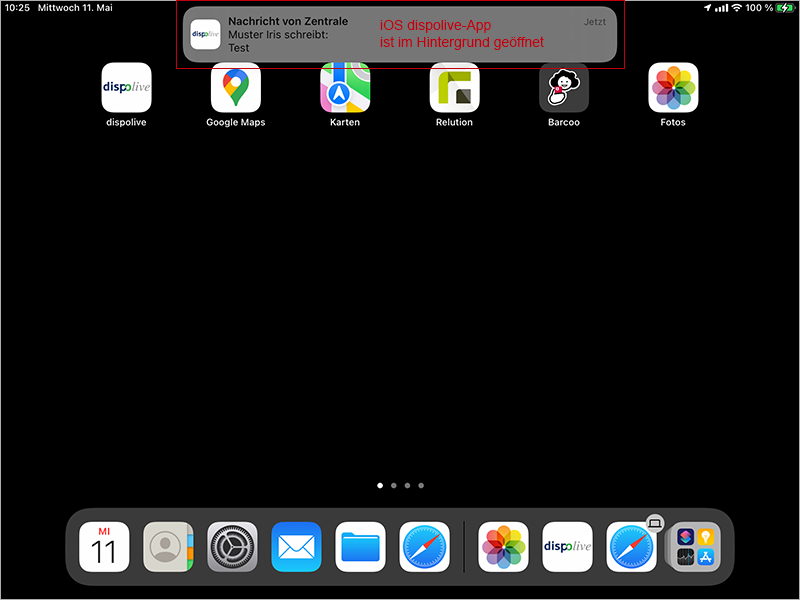Tap the location arrow in status bar

coord(707,8)
